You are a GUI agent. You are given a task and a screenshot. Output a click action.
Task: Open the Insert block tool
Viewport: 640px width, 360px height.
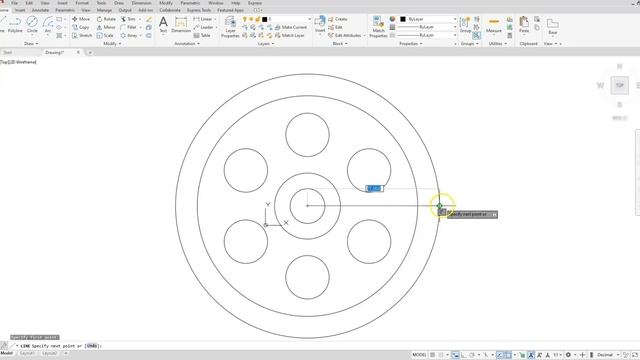click(320, 24)
